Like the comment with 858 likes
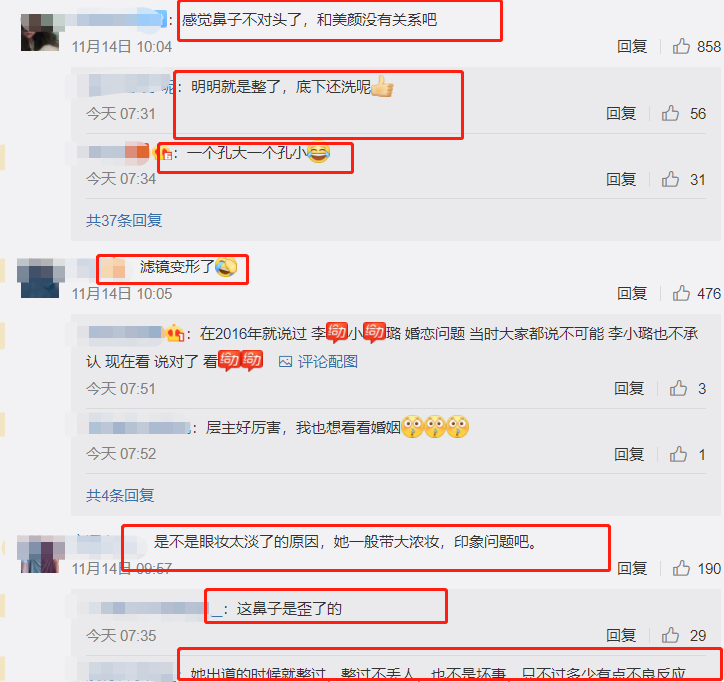 point(681,46)
